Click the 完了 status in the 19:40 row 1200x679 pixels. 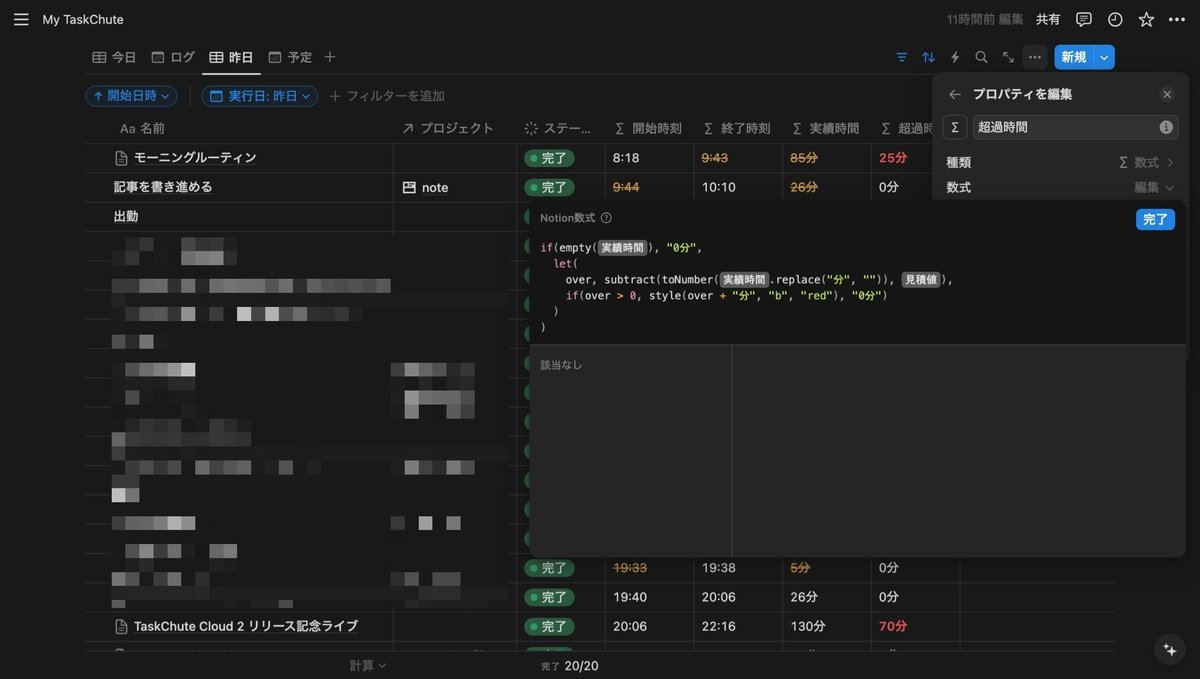pyautogui.click(x=549, y=597)
